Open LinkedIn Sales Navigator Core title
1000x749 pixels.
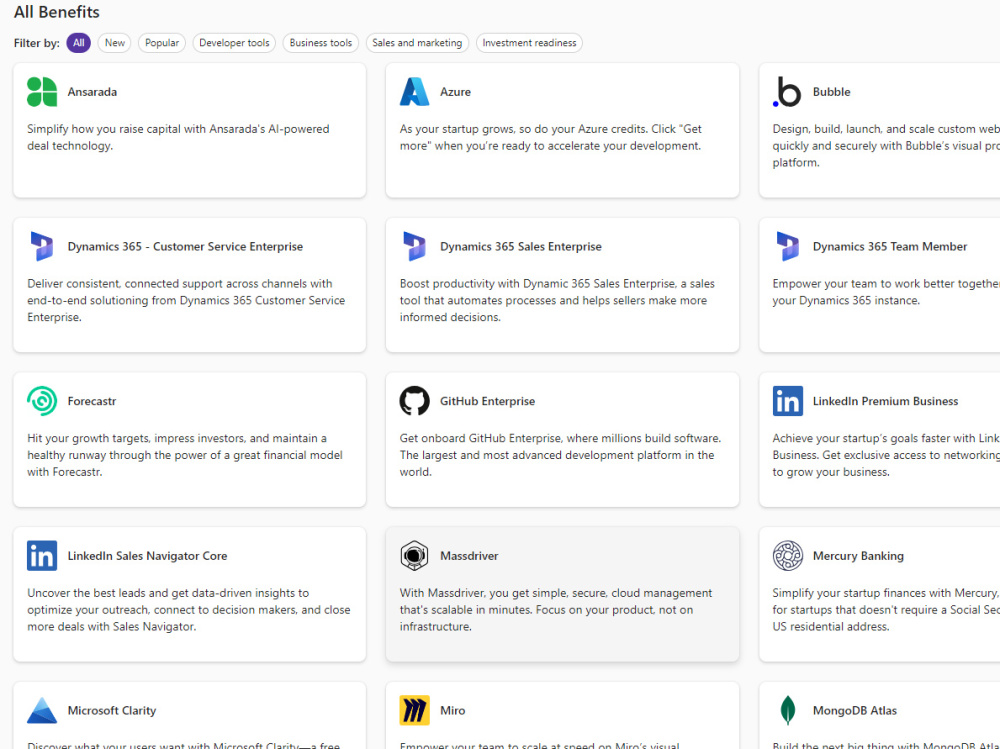pos(147,556)
